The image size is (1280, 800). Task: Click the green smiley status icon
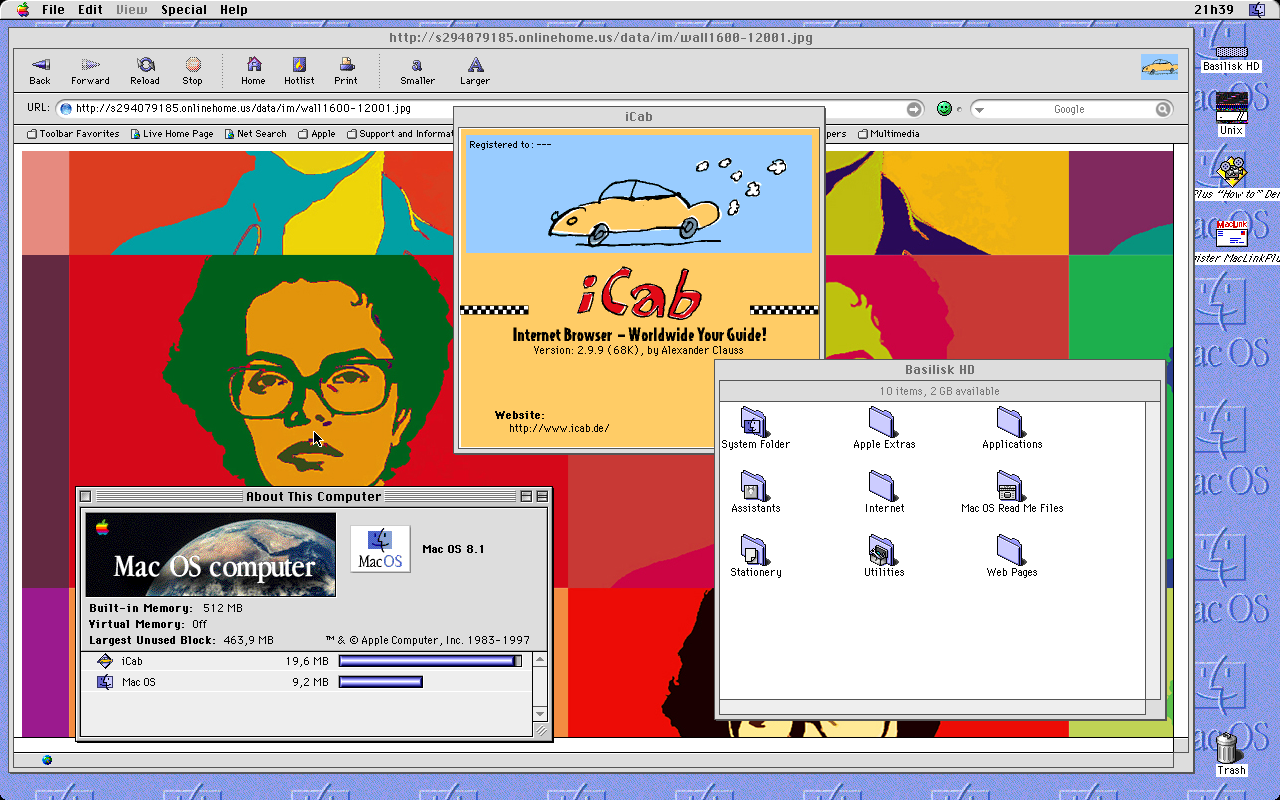(x=944, y=109)
